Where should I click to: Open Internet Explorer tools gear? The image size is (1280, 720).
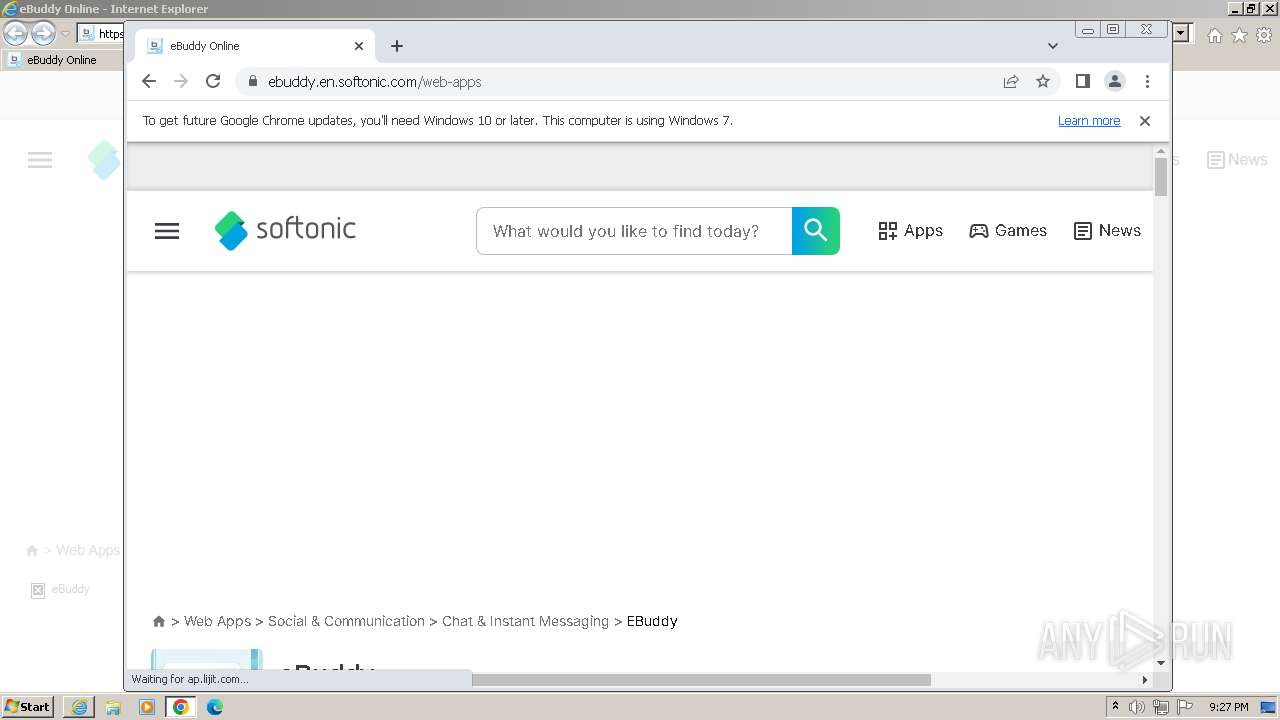pyautogui.click(x=1264, y=35)
